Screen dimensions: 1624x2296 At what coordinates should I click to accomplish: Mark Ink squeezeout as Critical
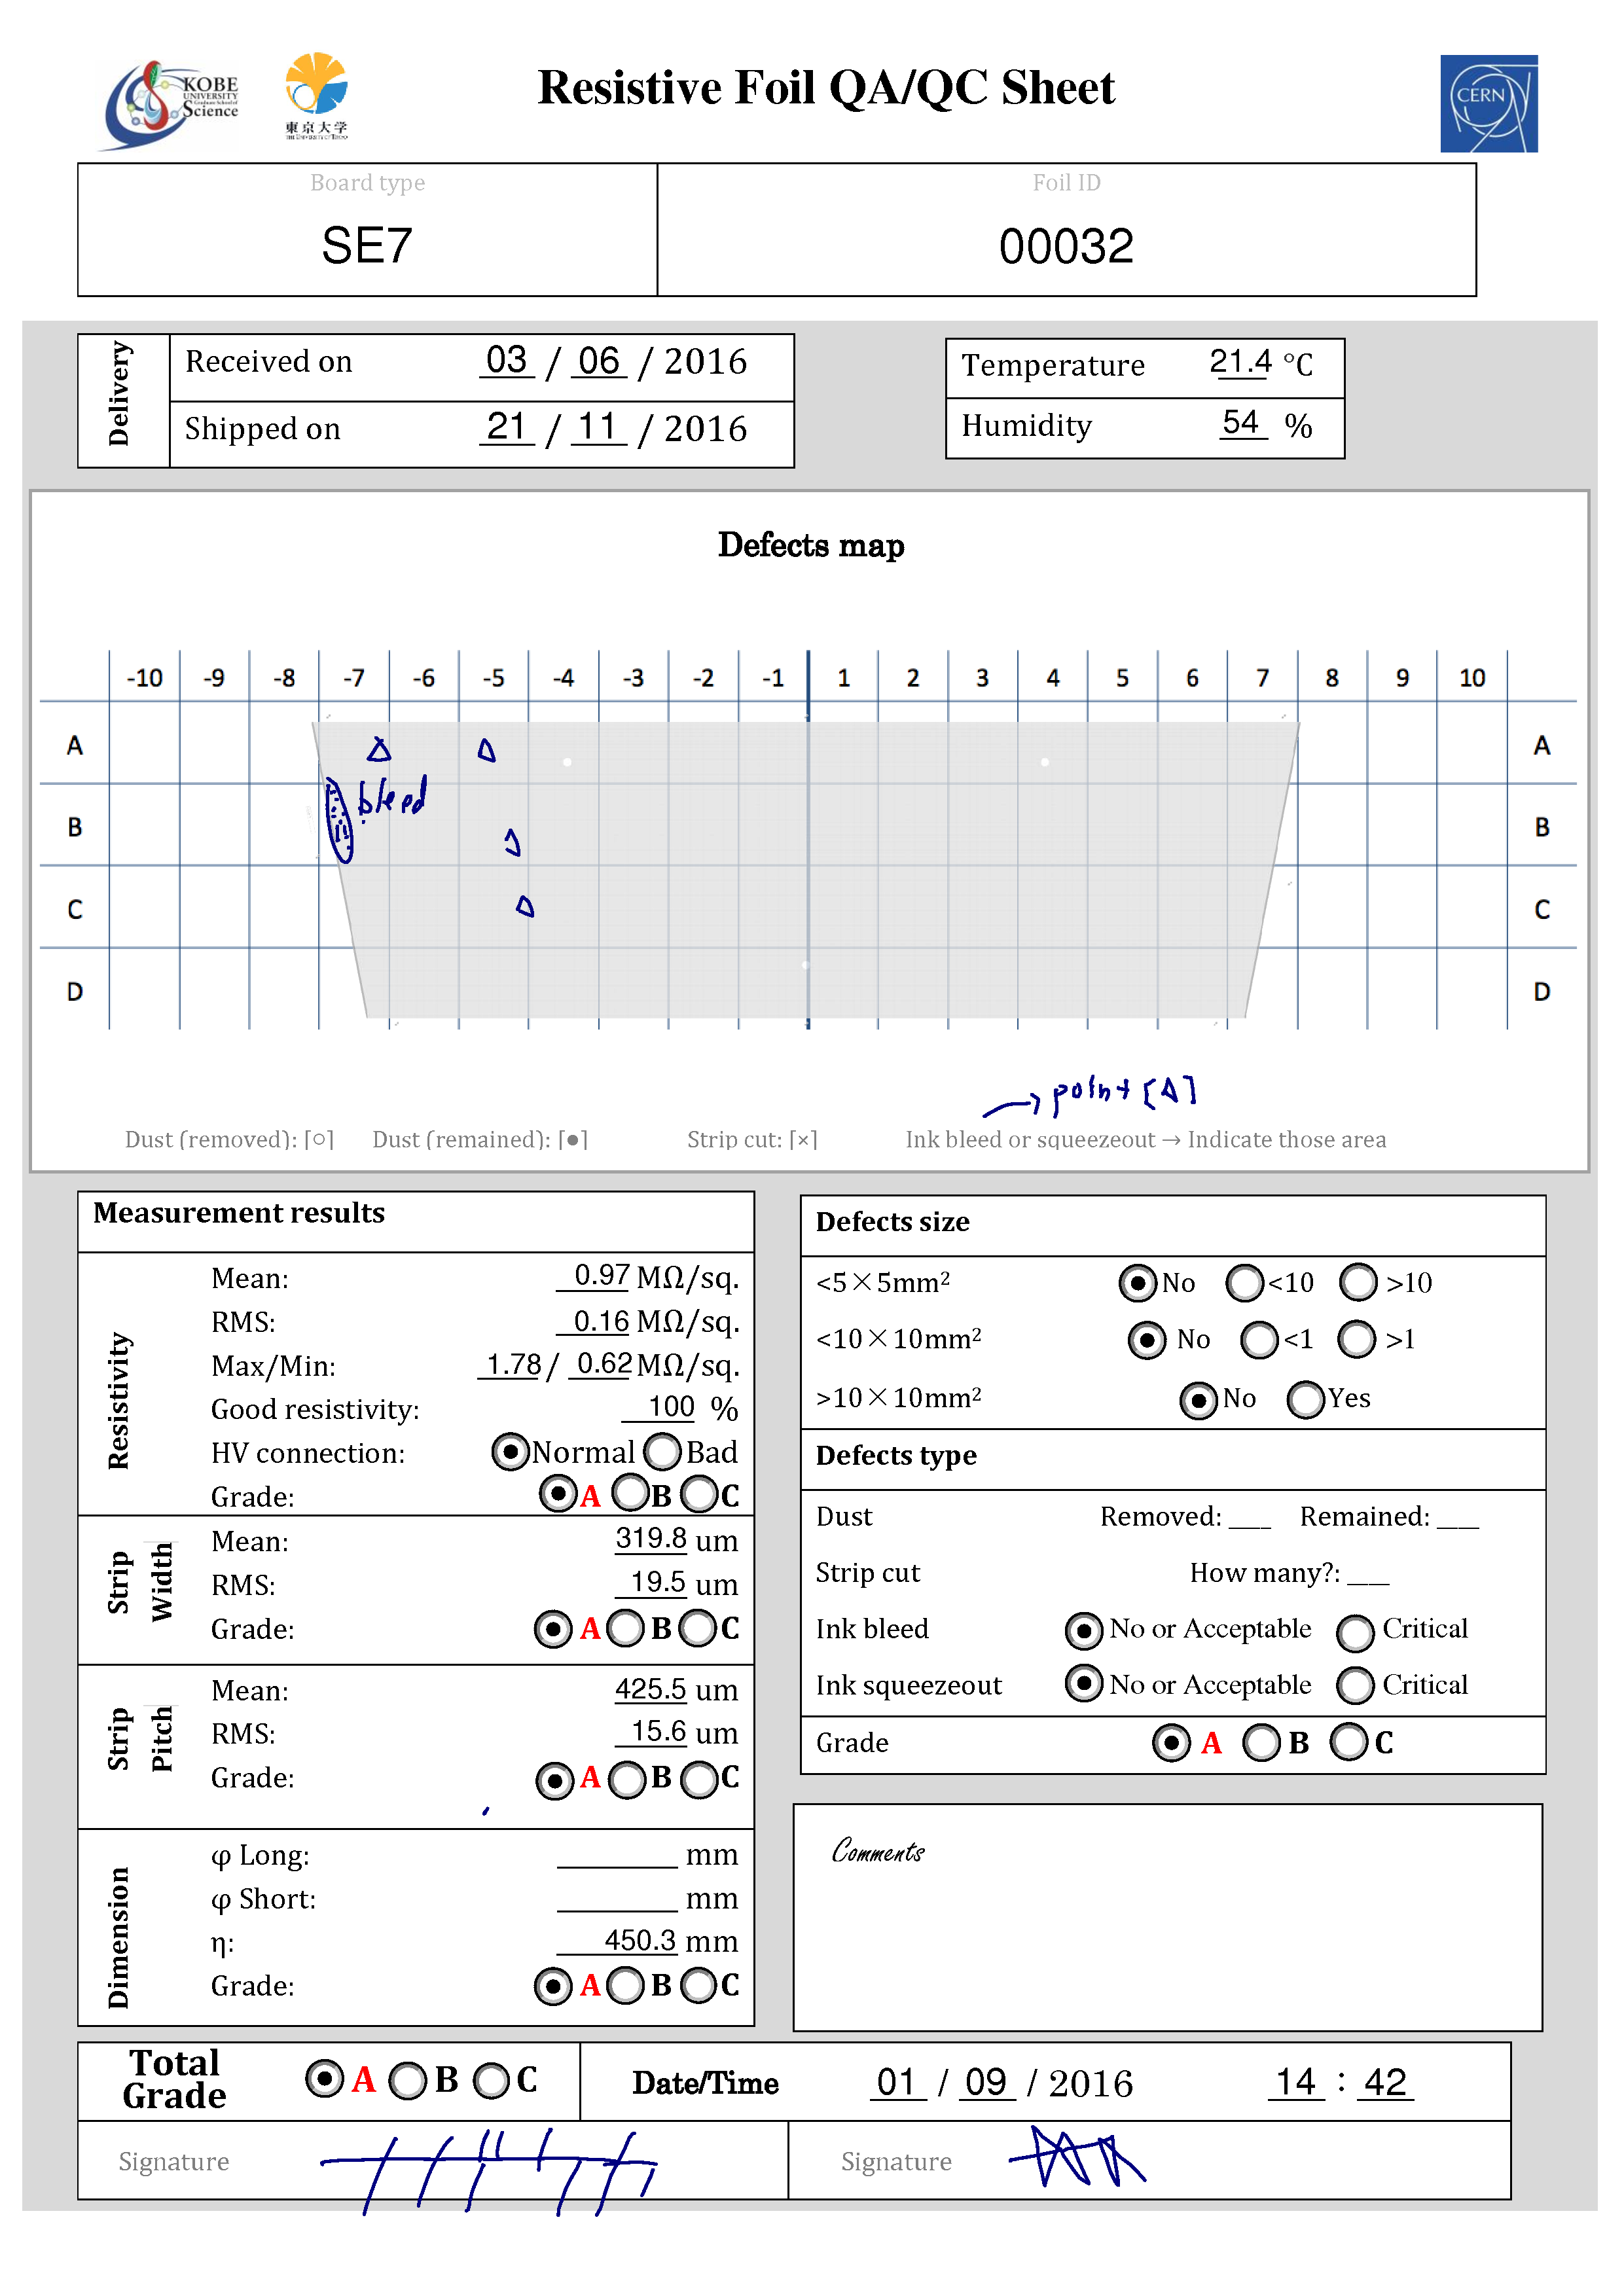(1355, 1685)
